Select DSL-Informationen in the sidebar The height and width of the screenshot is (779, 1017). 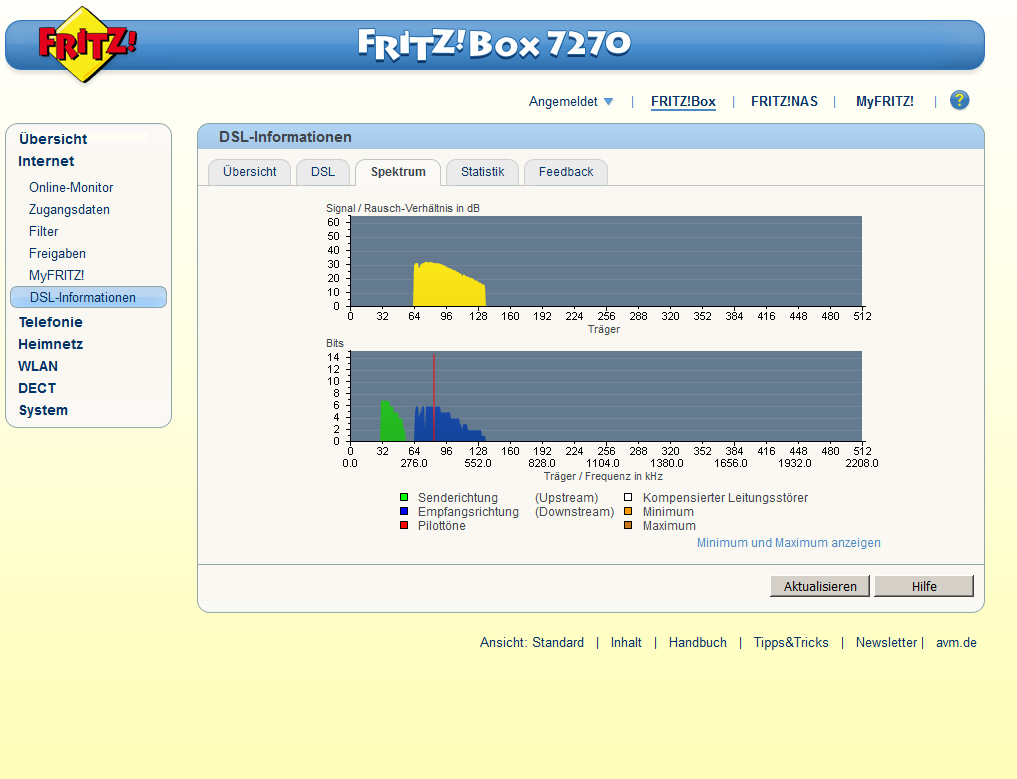pos(89,297)
